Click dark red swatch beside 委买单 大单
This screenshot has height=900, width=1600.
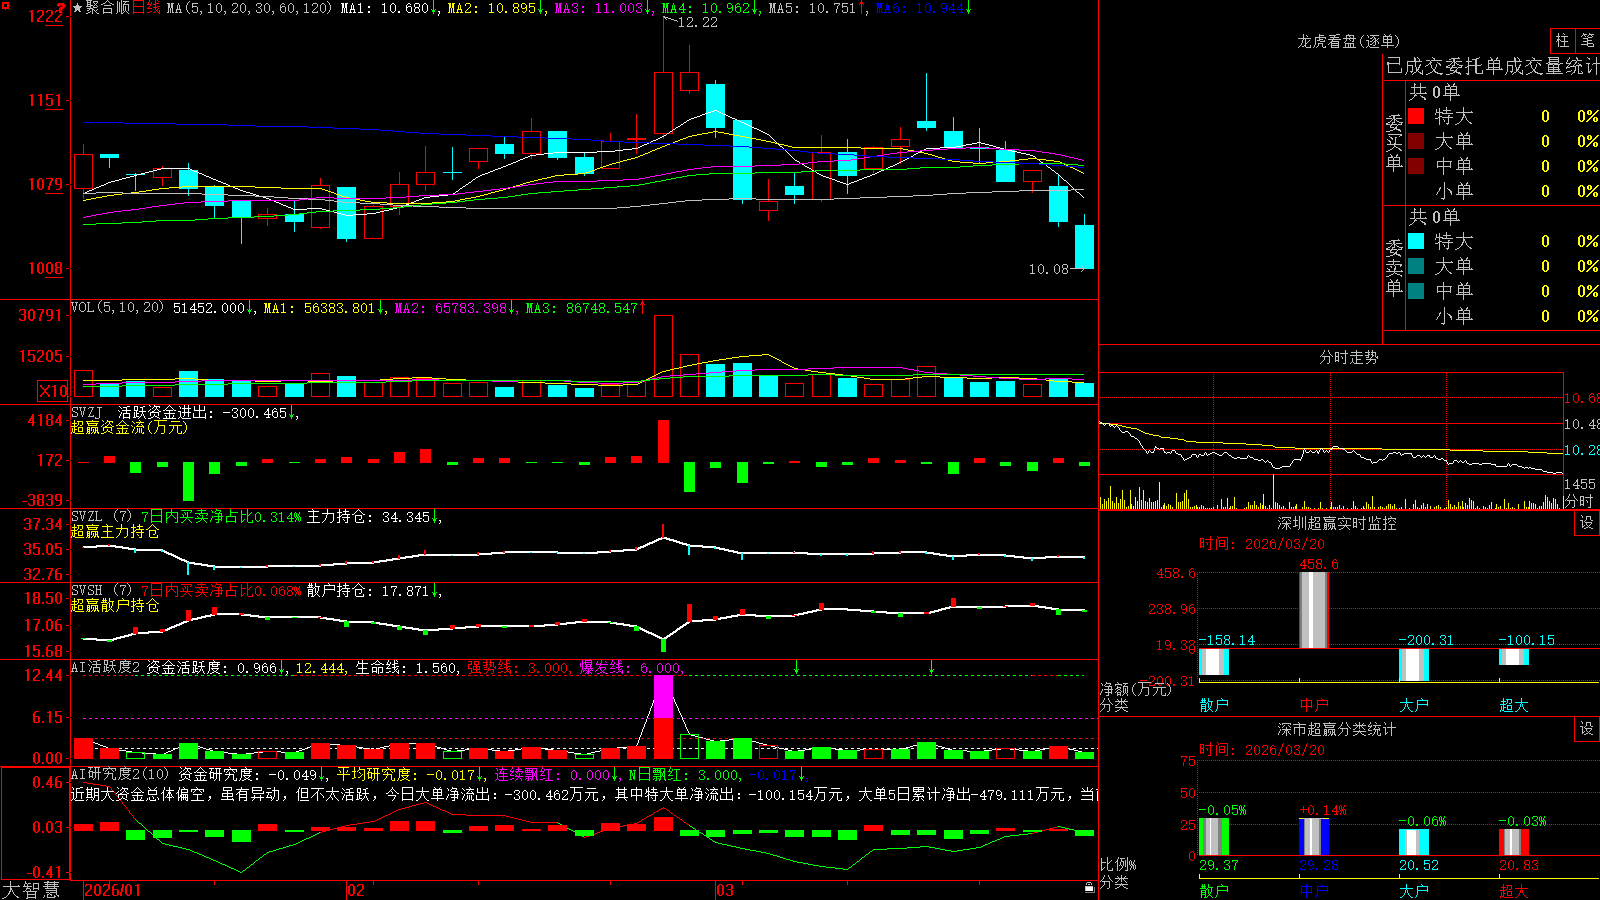click(x=1416, y=141)
